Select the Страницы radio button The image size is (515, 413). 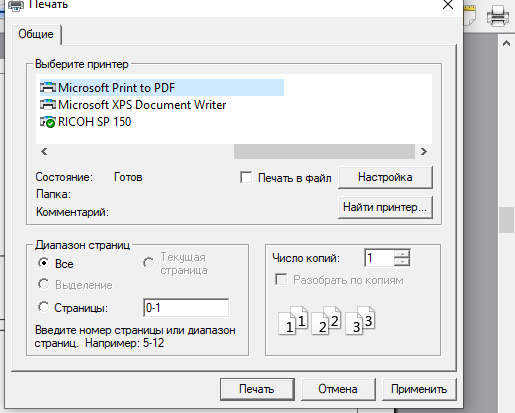tap(43, 307)
